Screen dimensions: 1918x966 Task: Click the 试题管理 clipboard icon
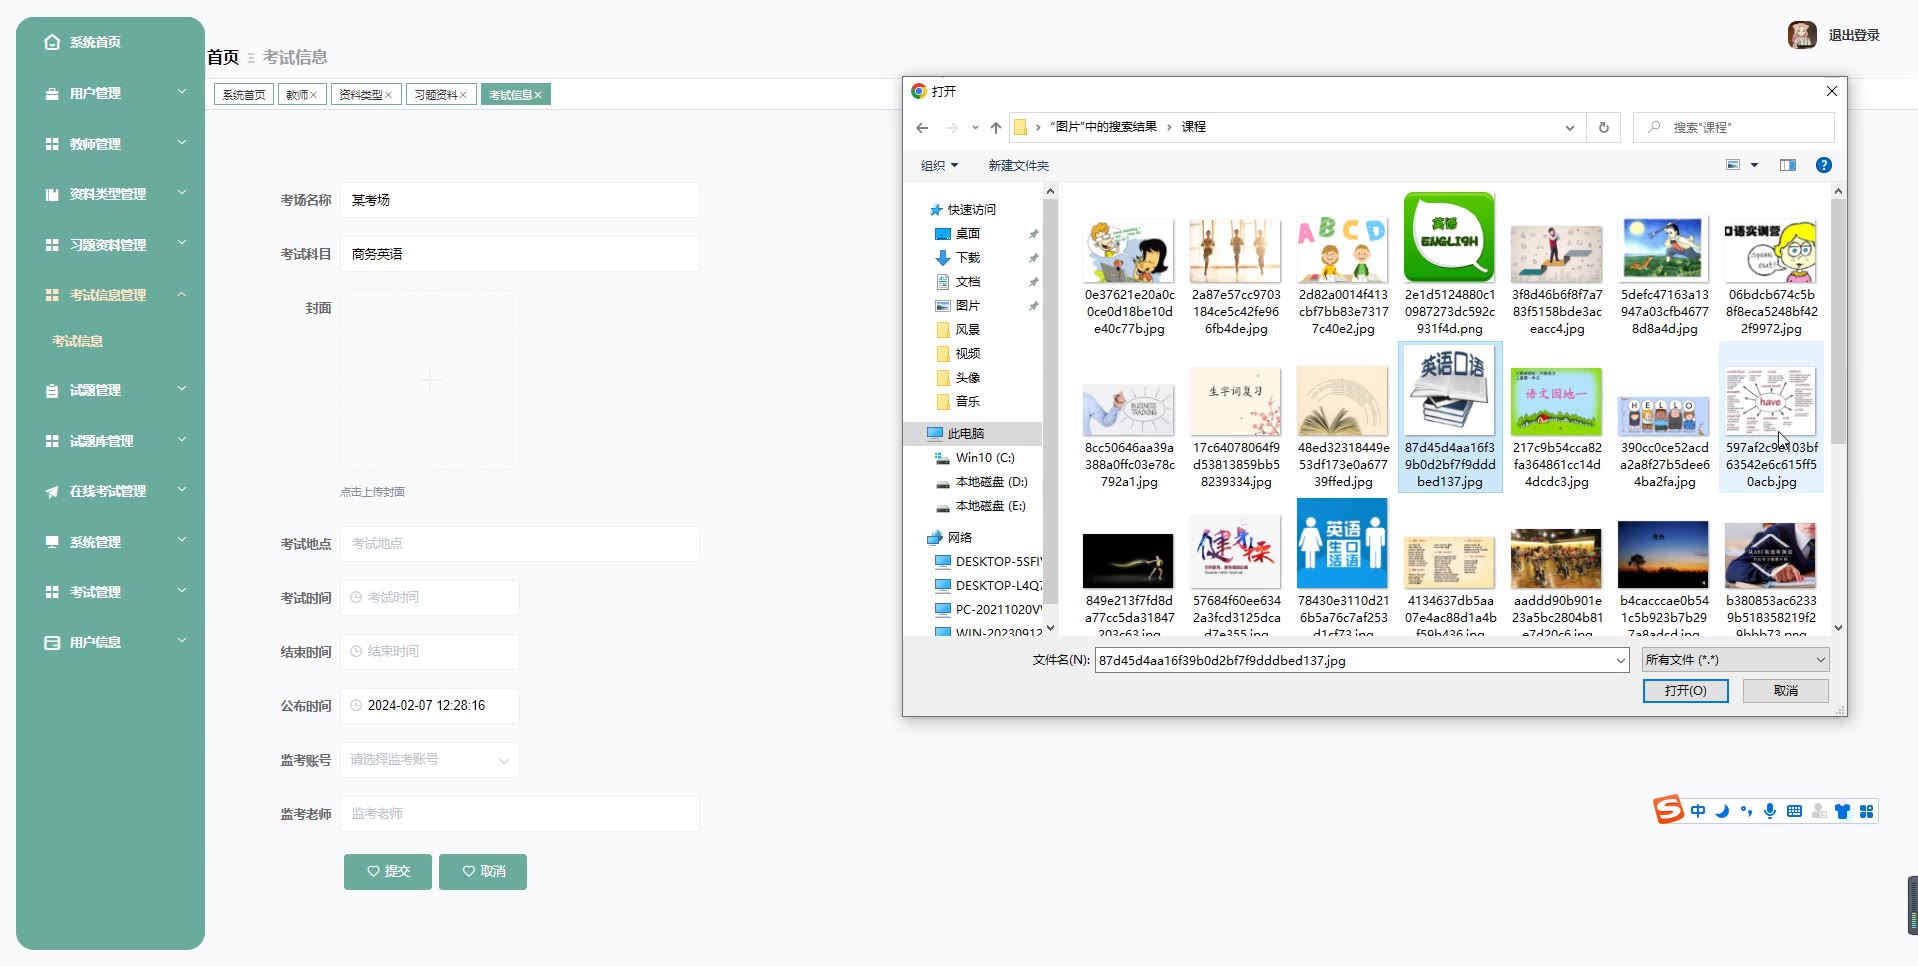click(52, 390)
